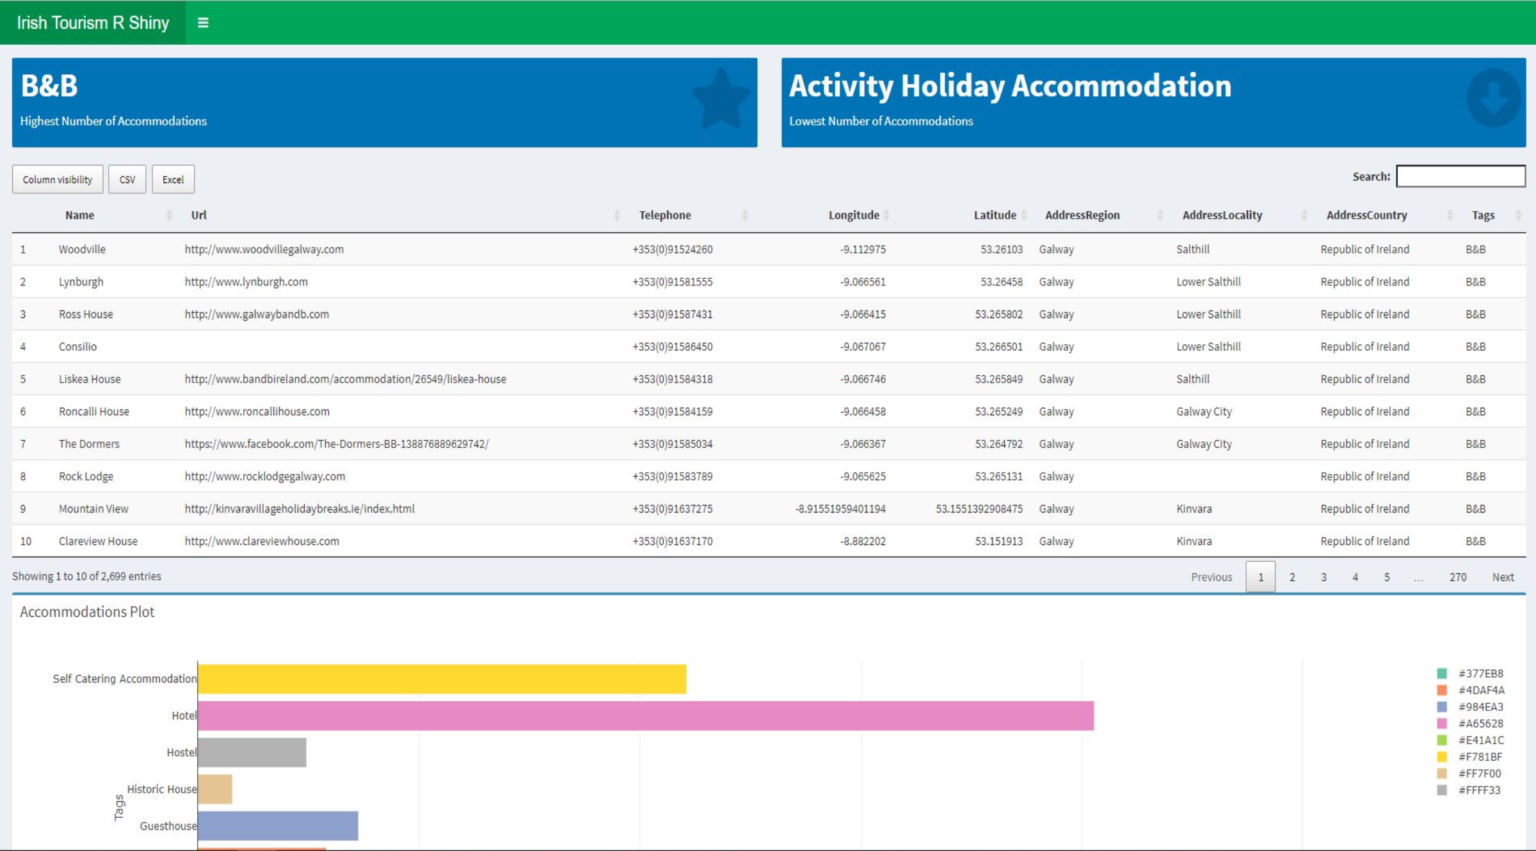The image size is (1536, 851).
Task: Sort table by Telephone column arrows
Action: [745, 215]
